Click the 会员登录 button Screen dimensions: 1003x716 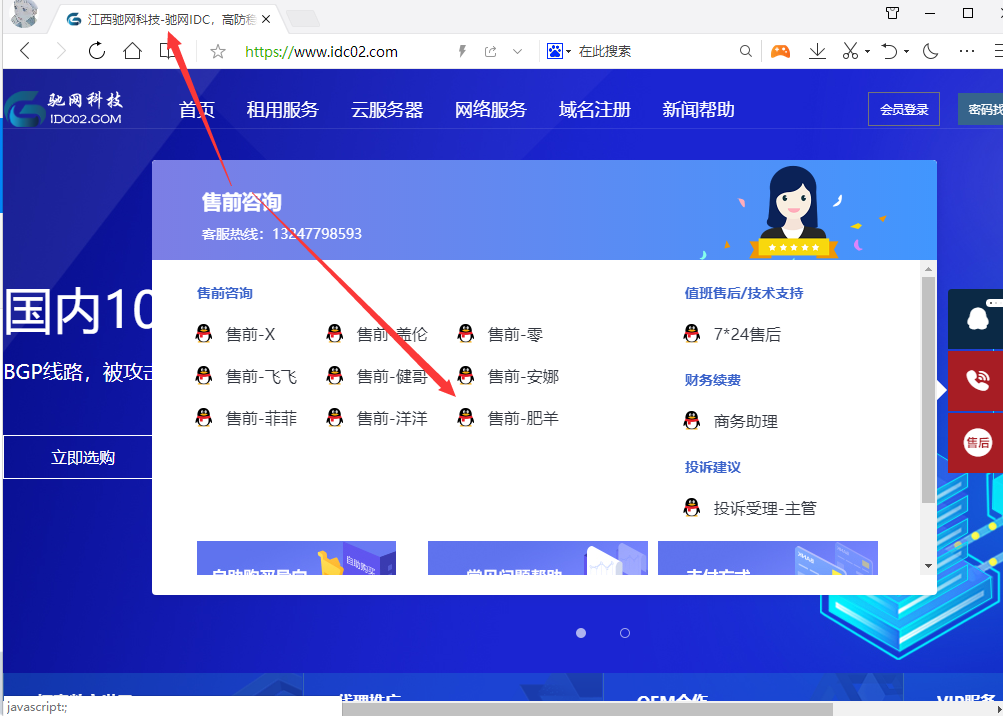(903, 109)
